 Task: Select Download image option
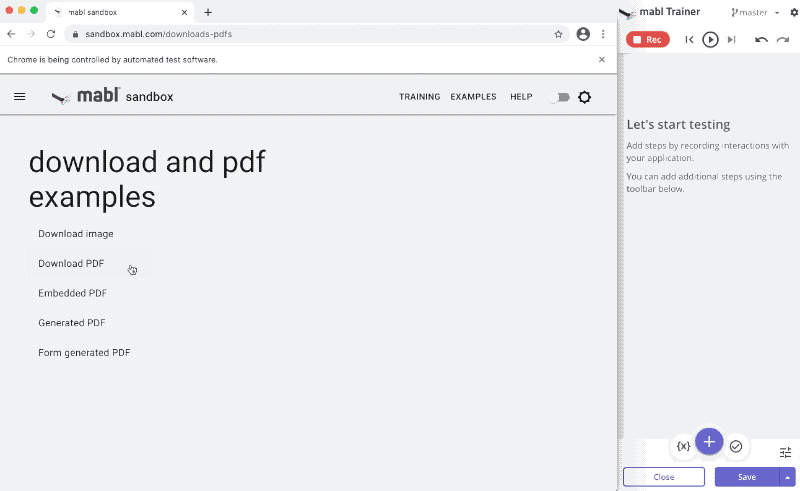(76, 234)
